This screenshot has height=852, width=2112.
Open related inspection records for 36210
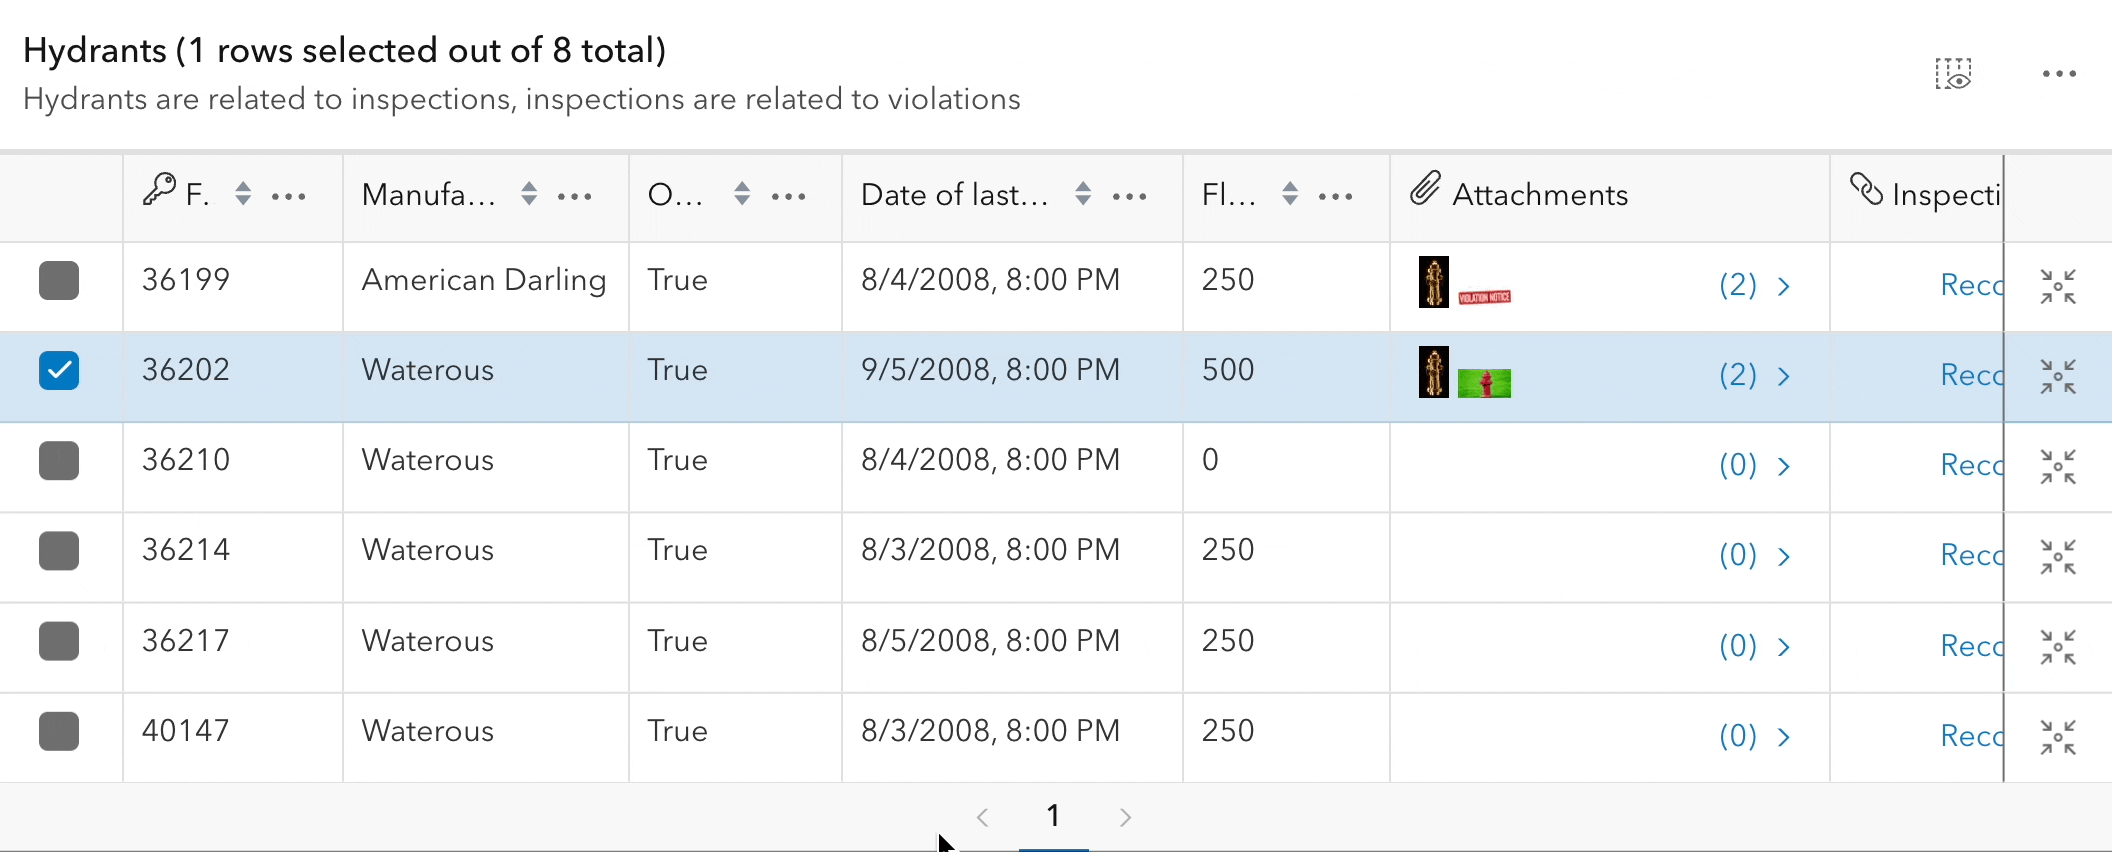tap(1971, 465)
